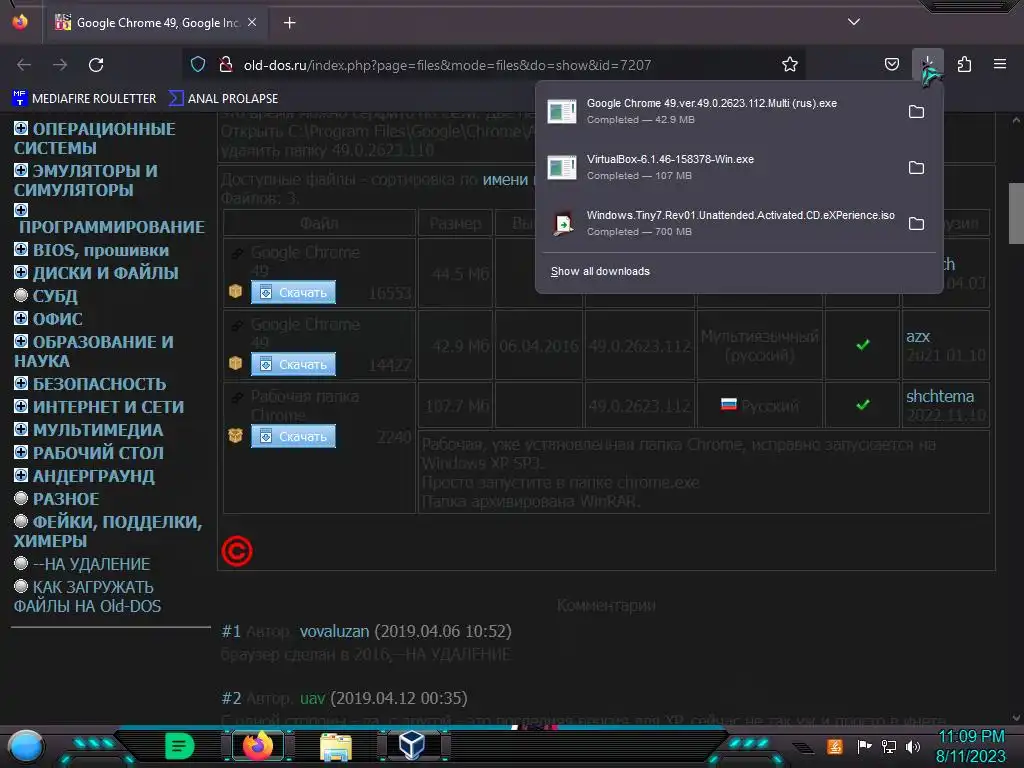This screenshot has width=1024, height=768.
Task: Open volume control in system tray
Action: pyautogui.click(x=913, y=746)
